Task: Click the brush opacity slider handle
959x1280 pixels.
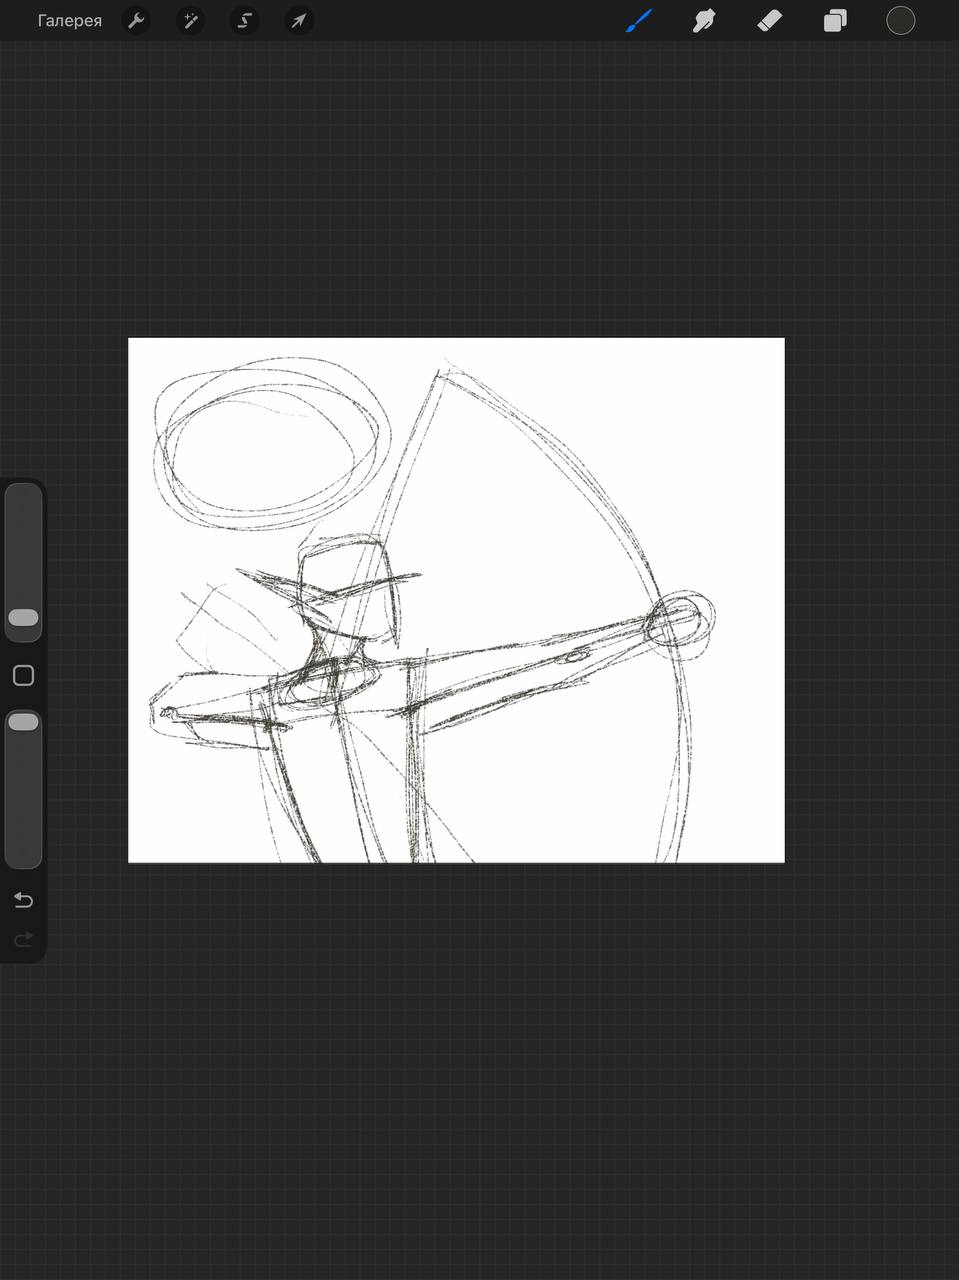Action: (23, 722)
